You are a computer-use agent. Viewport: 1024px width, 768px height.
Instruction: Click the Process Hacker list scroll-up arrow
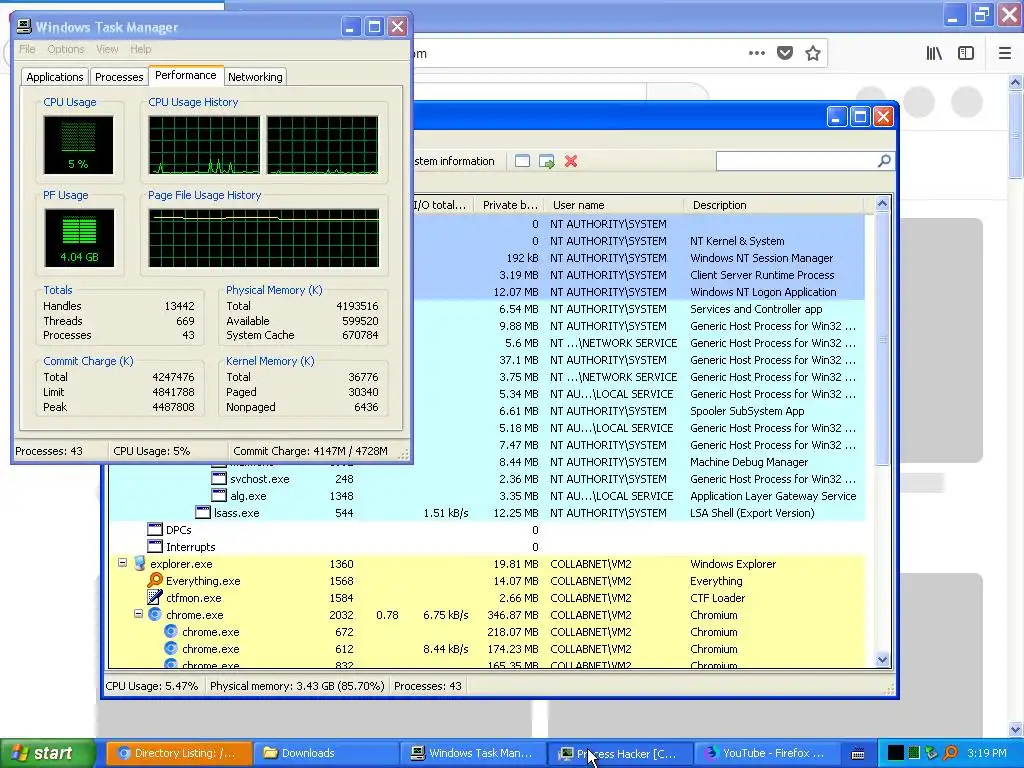point(882,204)
